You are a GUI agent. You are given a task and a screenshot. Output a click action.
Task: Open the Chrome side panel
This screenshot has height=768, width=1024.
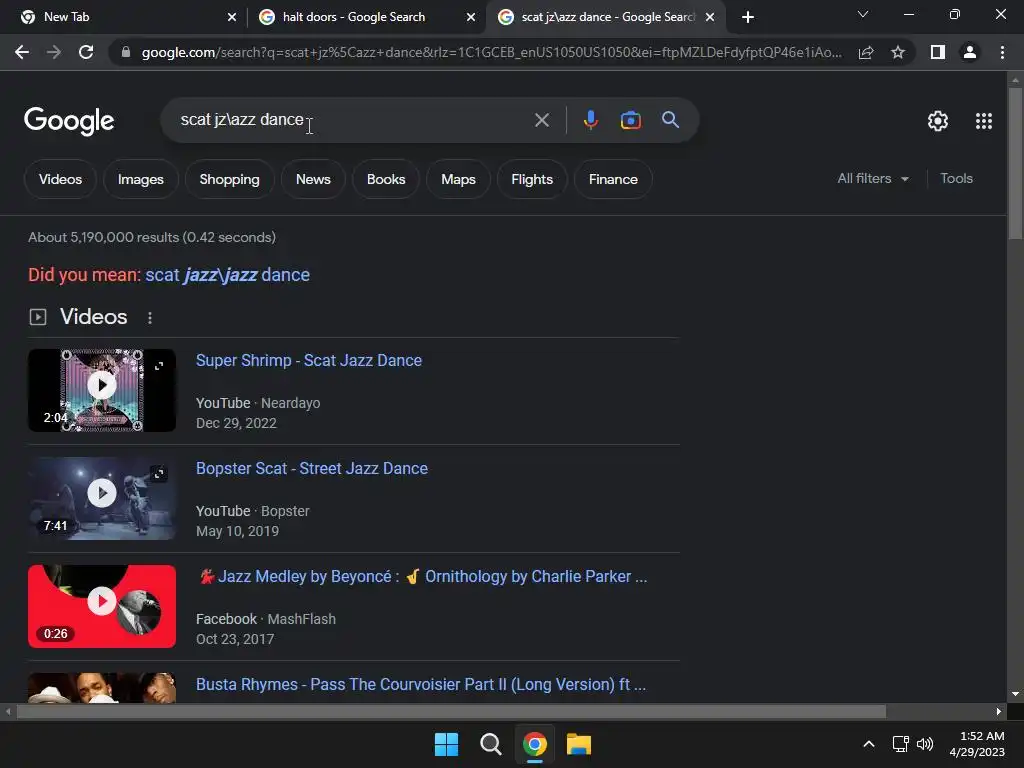coord(938,52)
